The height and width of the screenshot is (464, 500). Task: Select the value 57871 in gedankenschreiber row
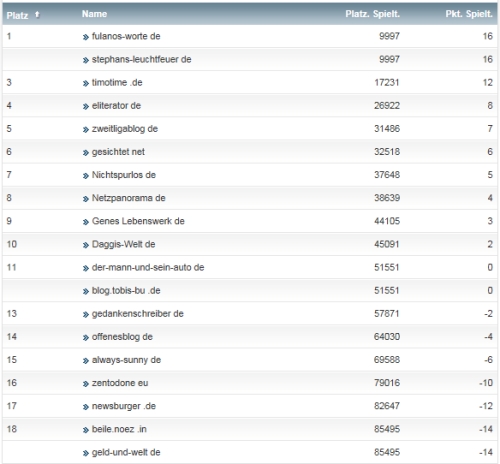[x=387, y=313]
